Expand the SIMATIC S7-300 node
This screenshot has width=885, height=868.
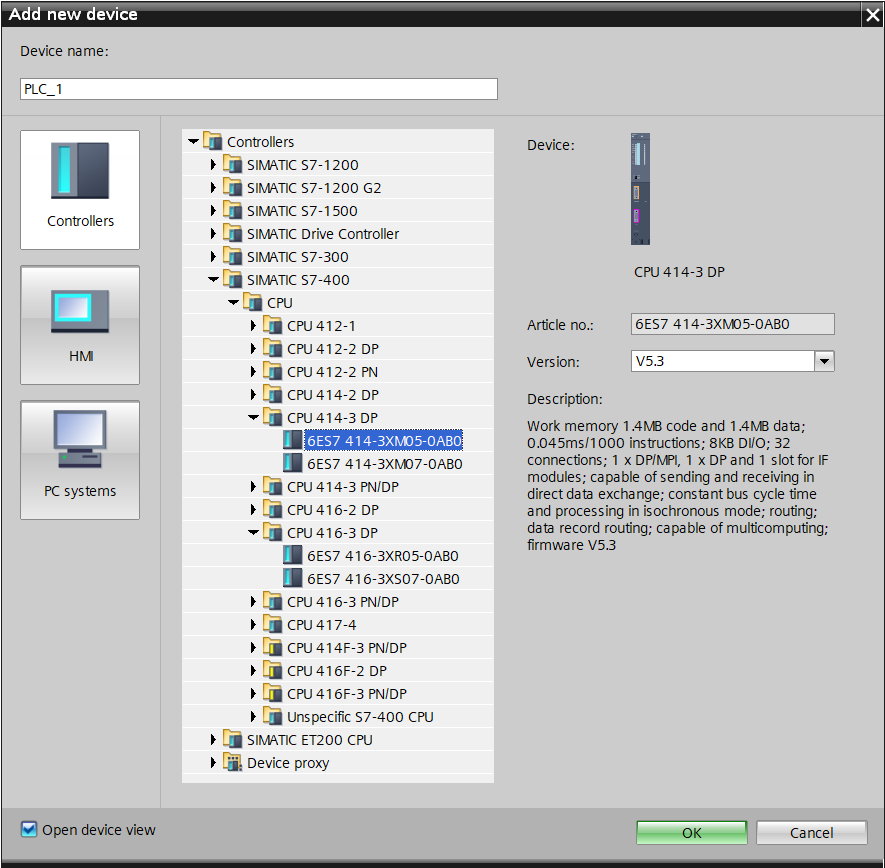(x=213, y=257)
